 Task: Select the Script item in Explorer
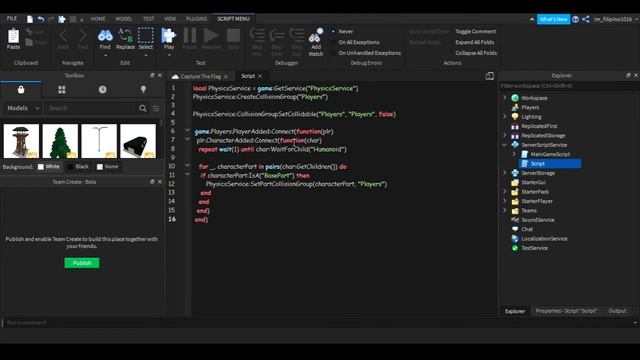tap(550, 163)
